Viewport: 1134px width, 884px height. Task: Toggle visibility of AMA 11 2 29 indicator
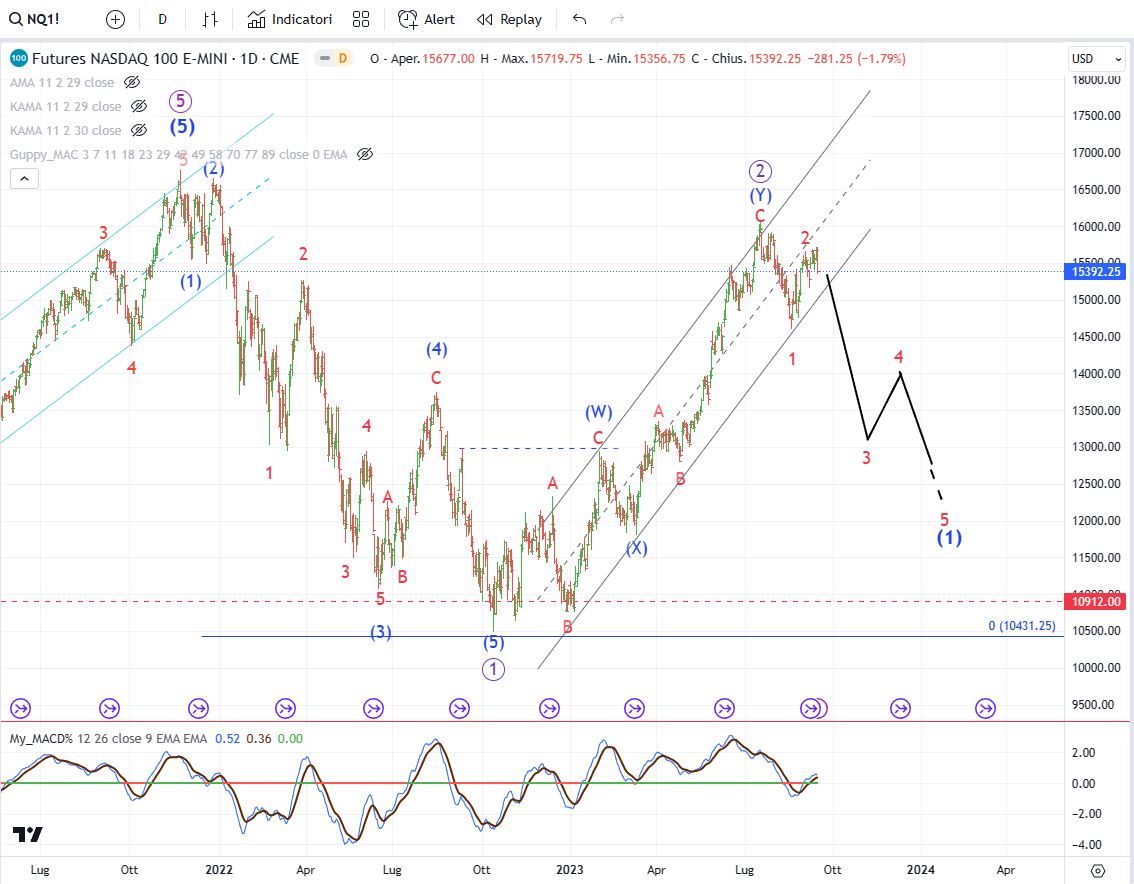[132, 82]
